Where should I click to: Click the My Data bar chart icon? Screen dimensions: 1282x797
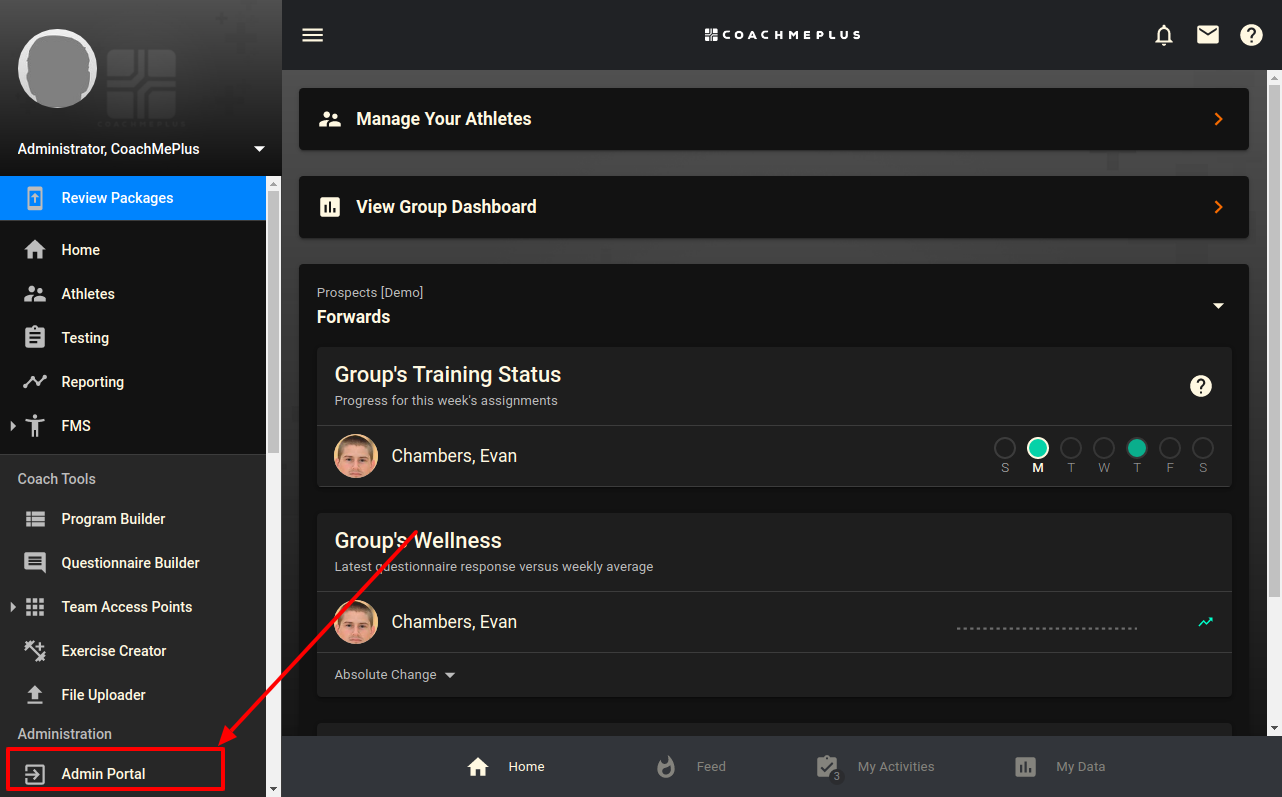[1025, 767]
